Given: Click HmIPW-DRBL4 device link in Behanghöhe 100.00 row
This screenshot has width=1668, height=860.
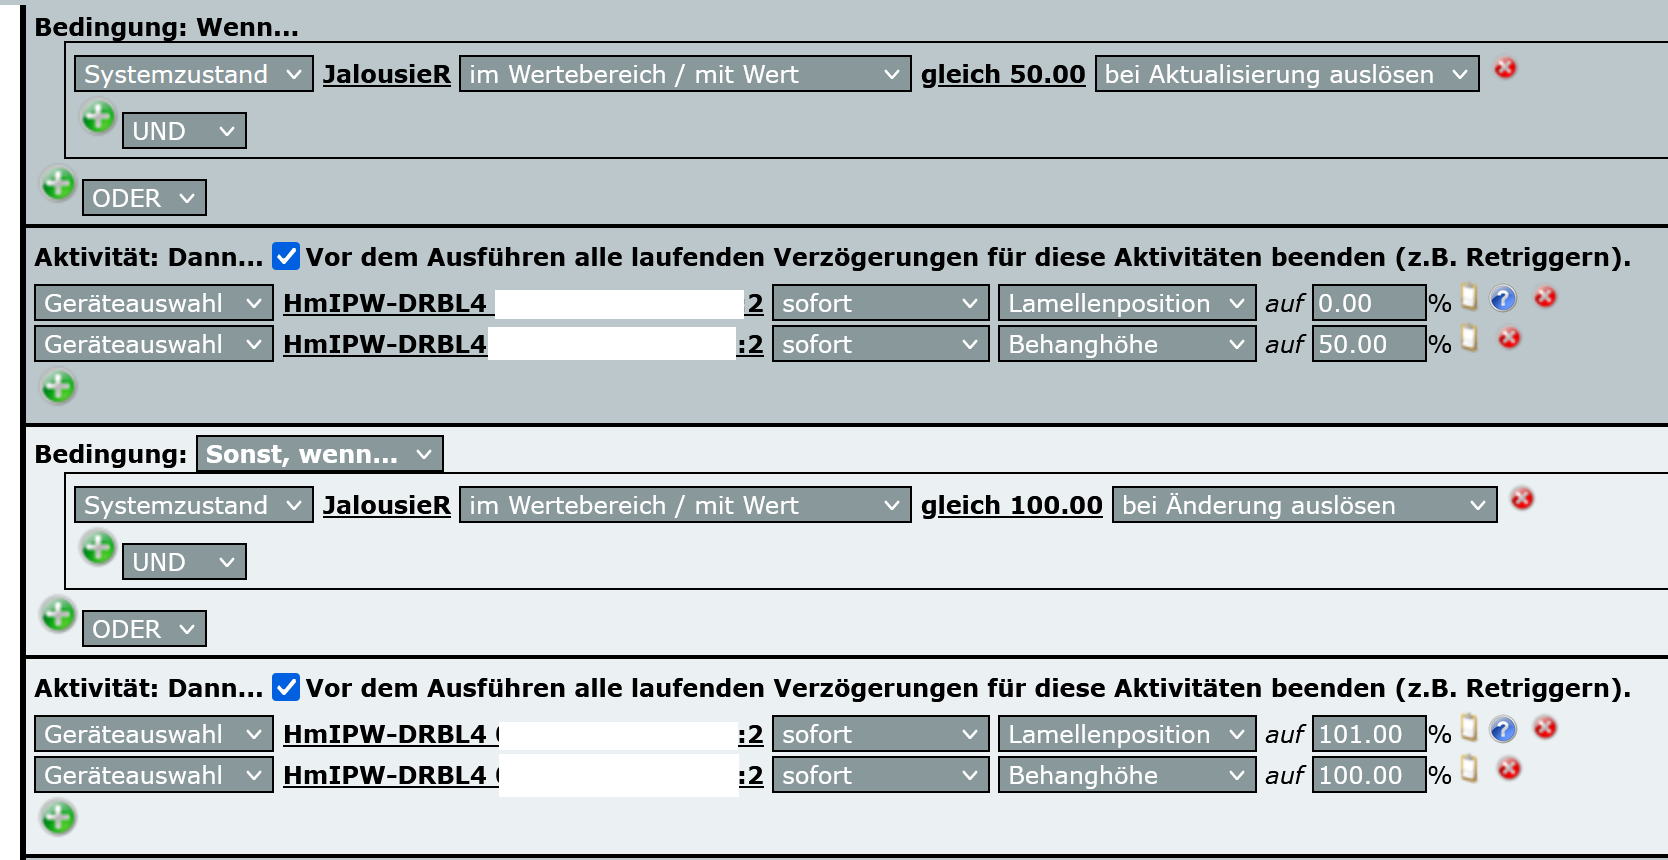Looking at the screenshot, I should click(x=523, y=775).
